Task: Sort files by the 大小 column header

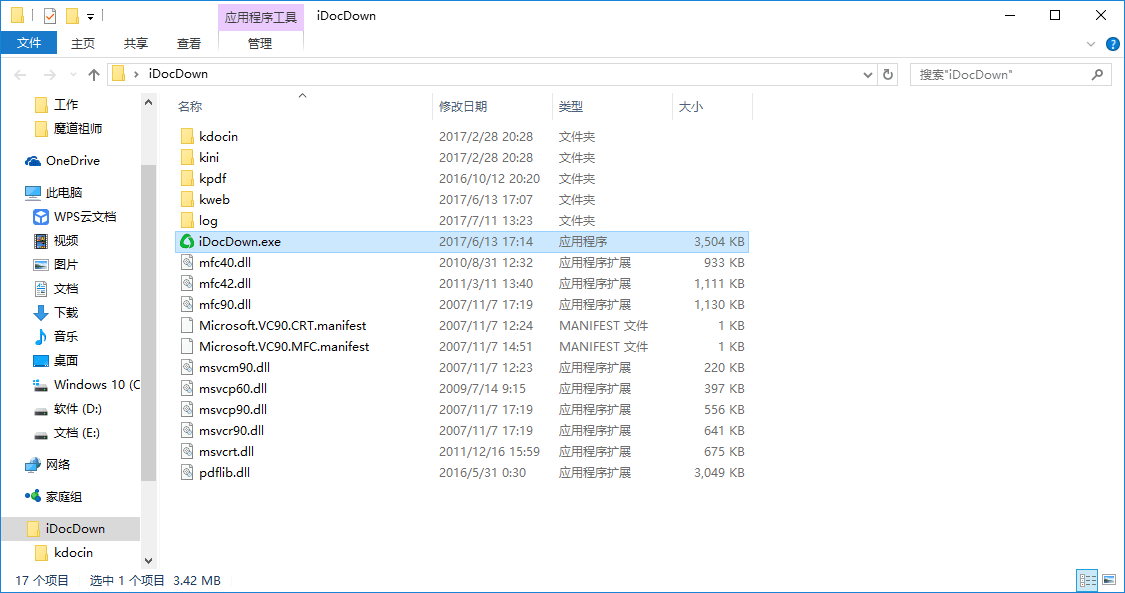Action: click(691, 107)
